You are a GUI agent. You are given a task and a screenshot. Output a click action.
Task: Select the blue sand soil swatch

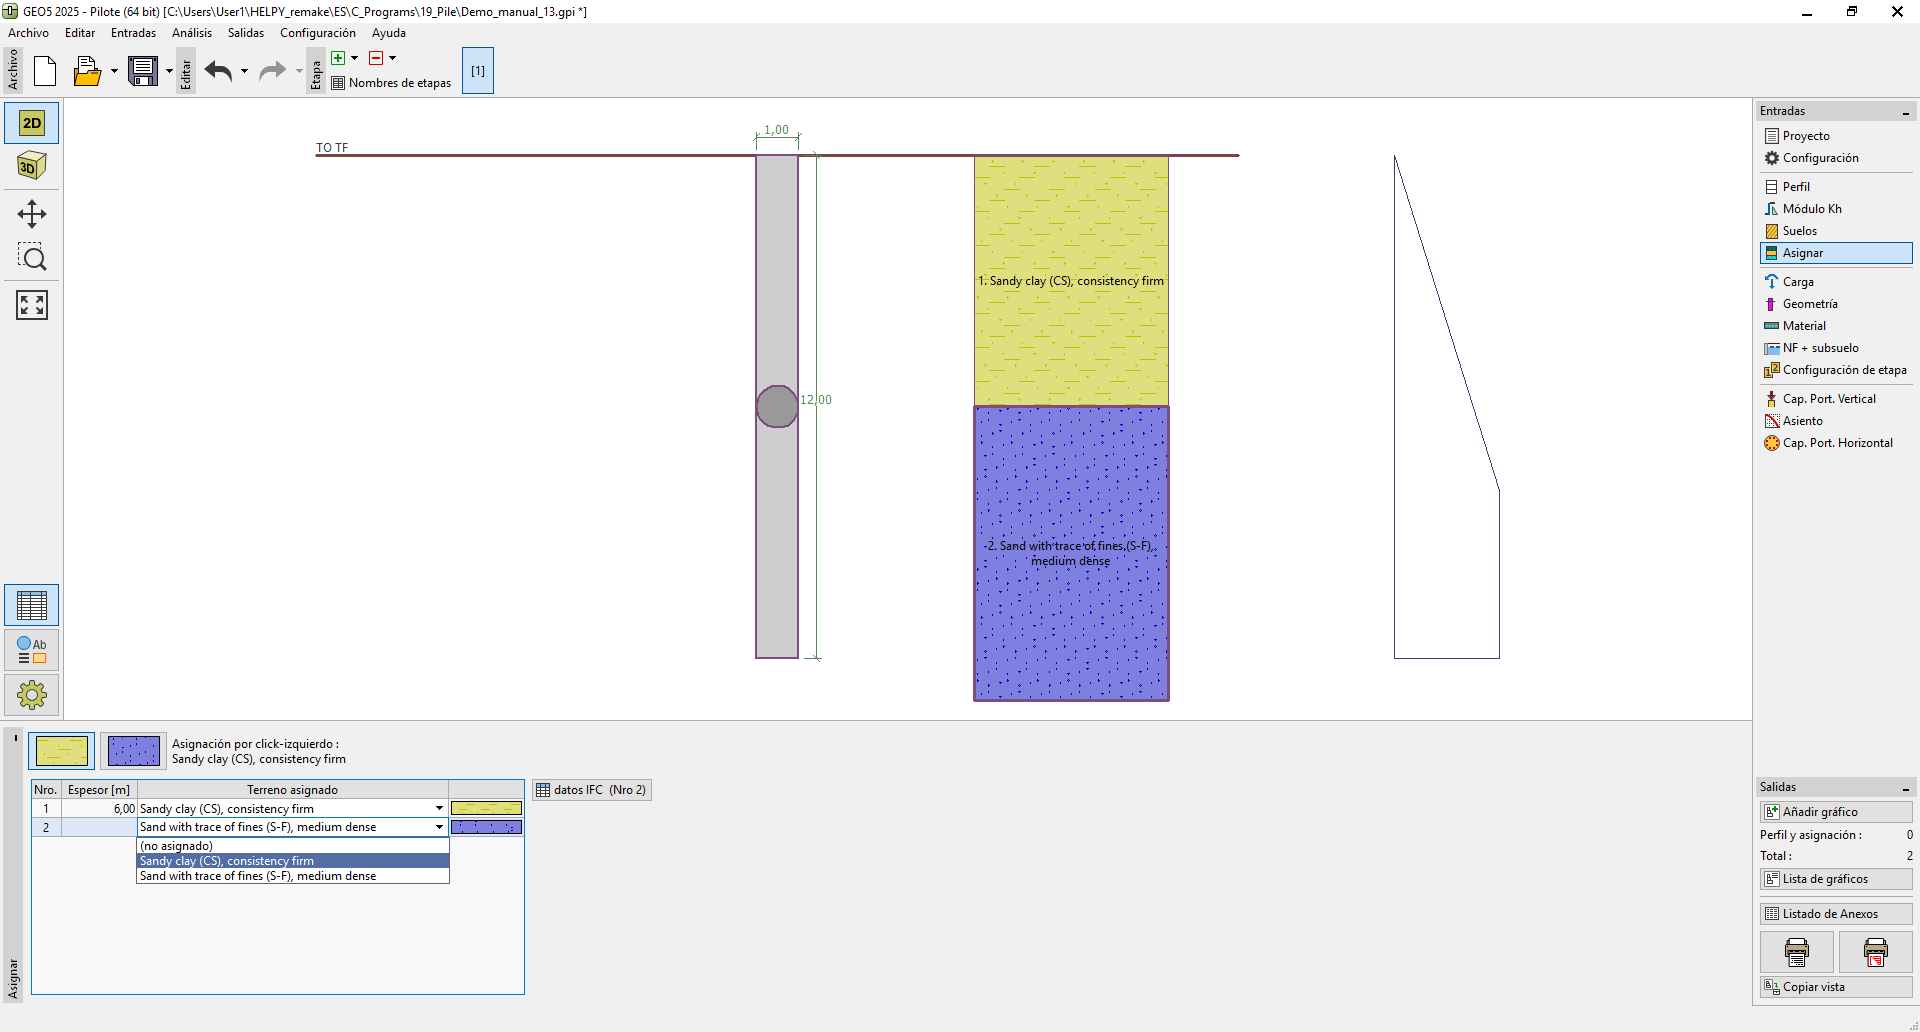(x=133, y=751)
